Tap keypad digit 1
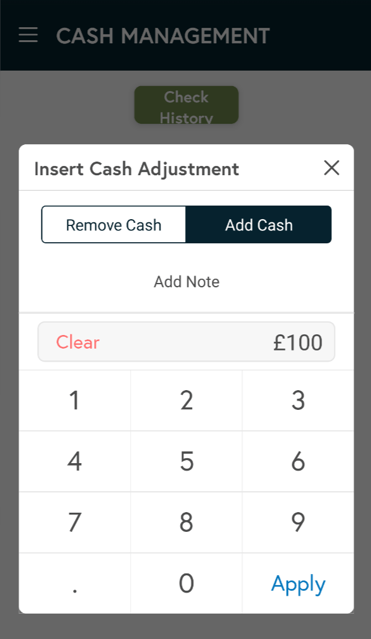371x639 pixels. click(75, 400)
